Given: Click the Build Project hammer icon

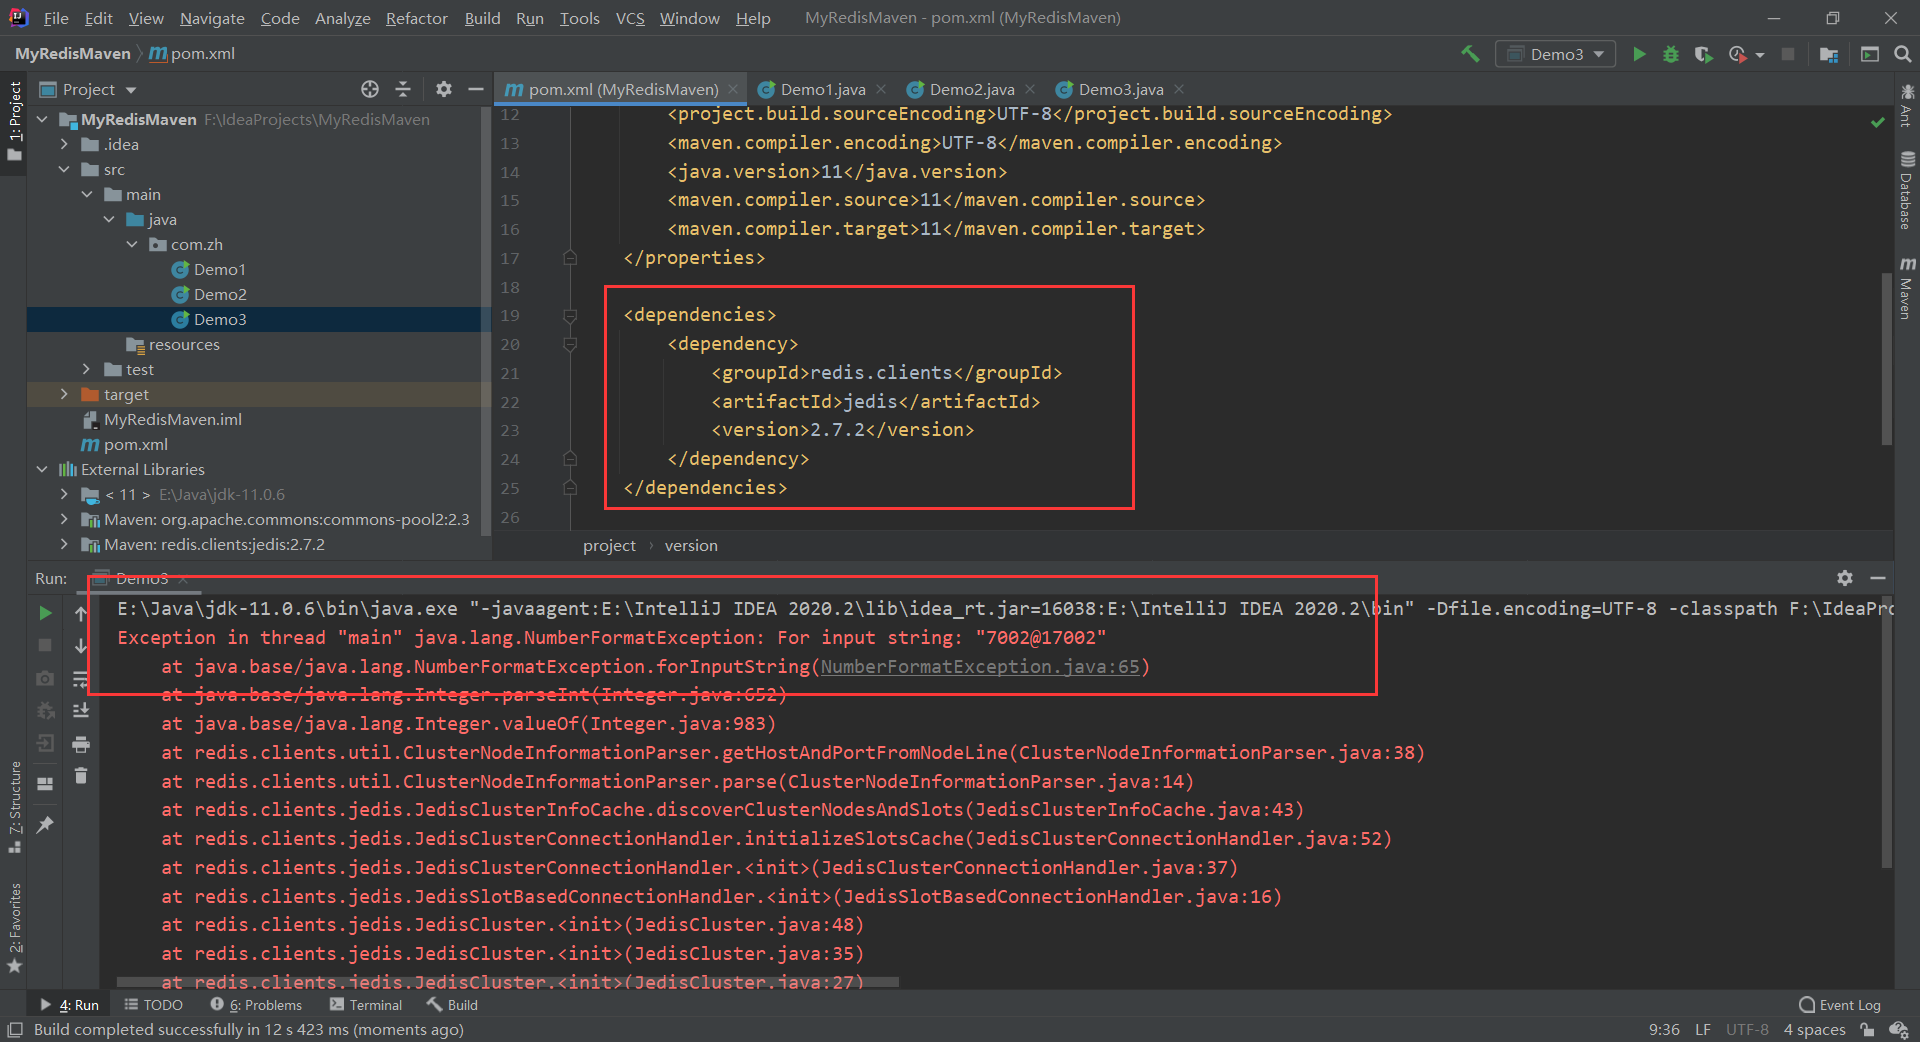Looking at the screenshot, I should coord(1470,54).
